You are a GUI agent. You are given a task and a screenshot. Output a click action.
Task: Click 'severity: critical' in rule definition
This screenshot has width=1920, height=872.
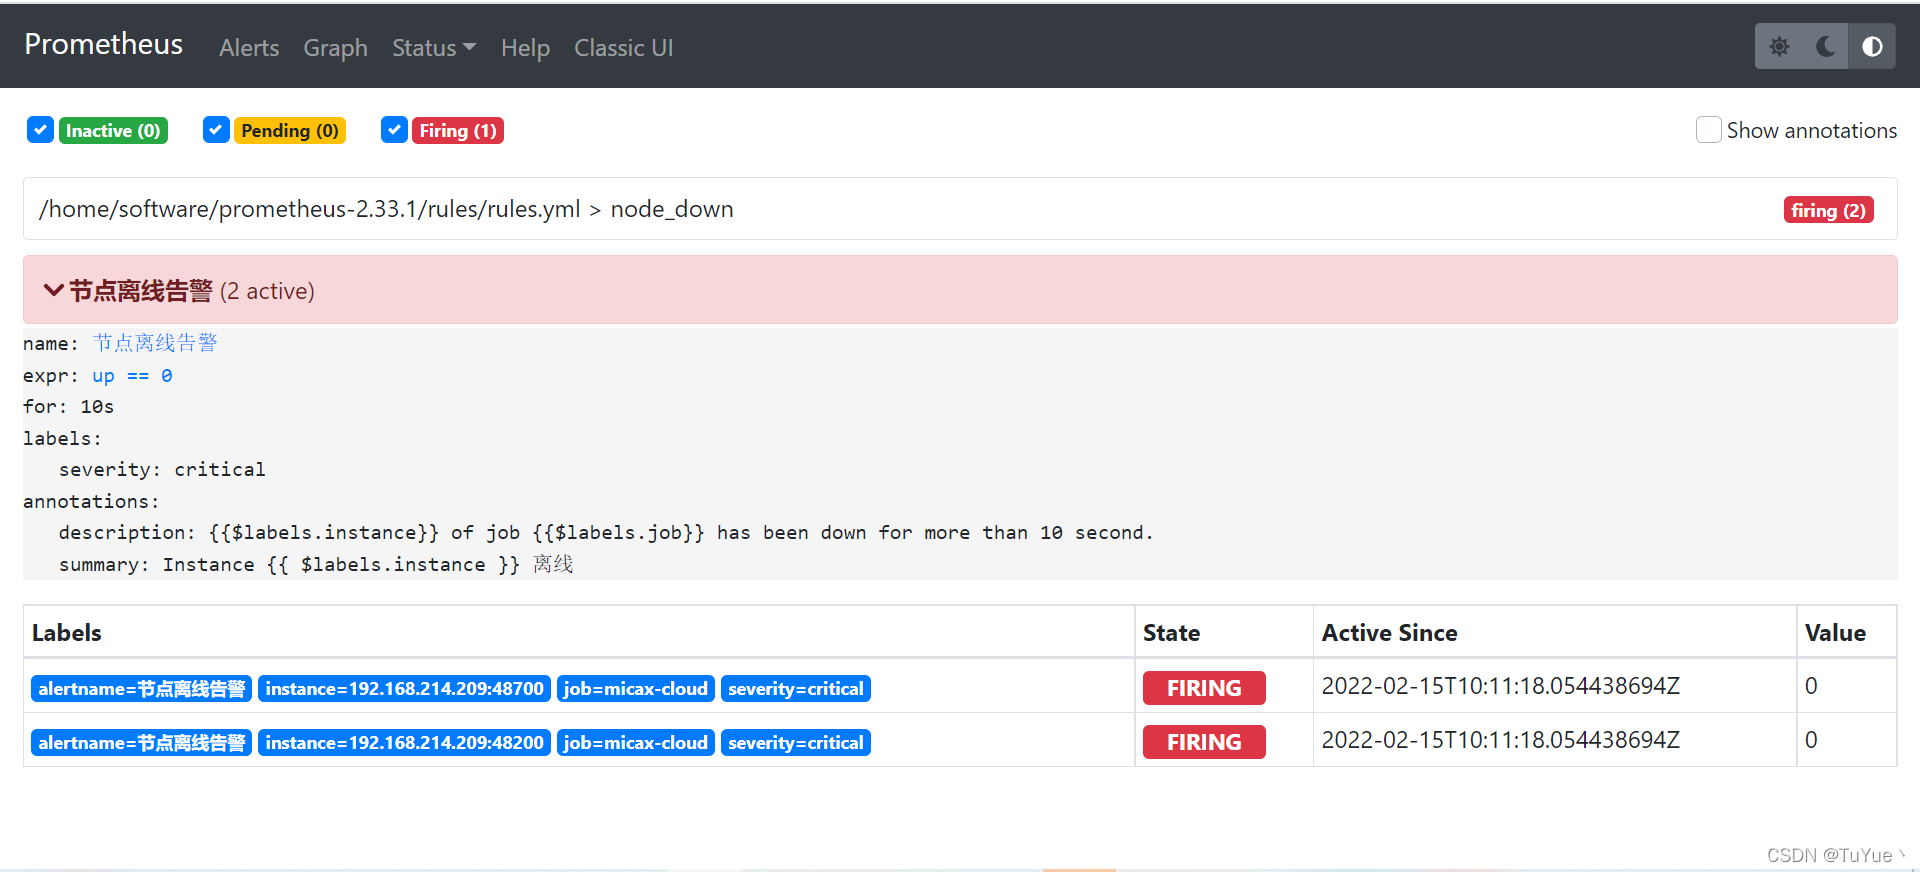point(162,470)
